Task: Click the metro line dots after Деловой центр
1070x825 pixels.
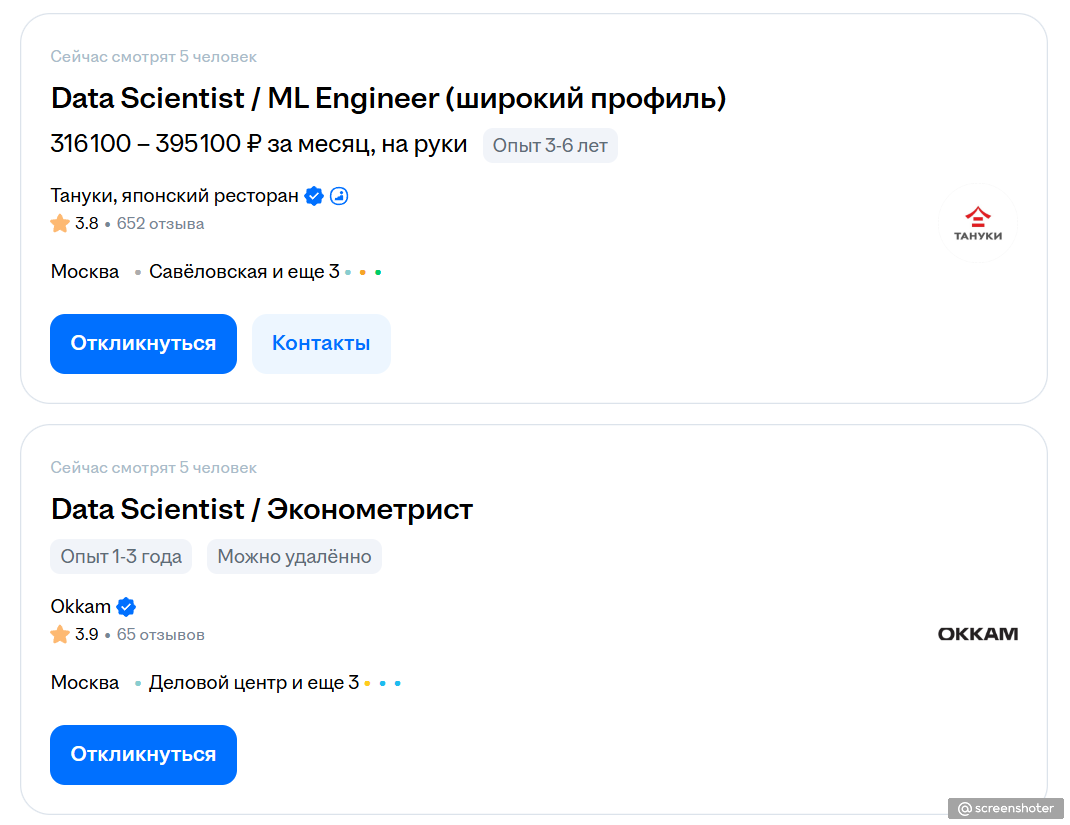Action: click(382, 684)
